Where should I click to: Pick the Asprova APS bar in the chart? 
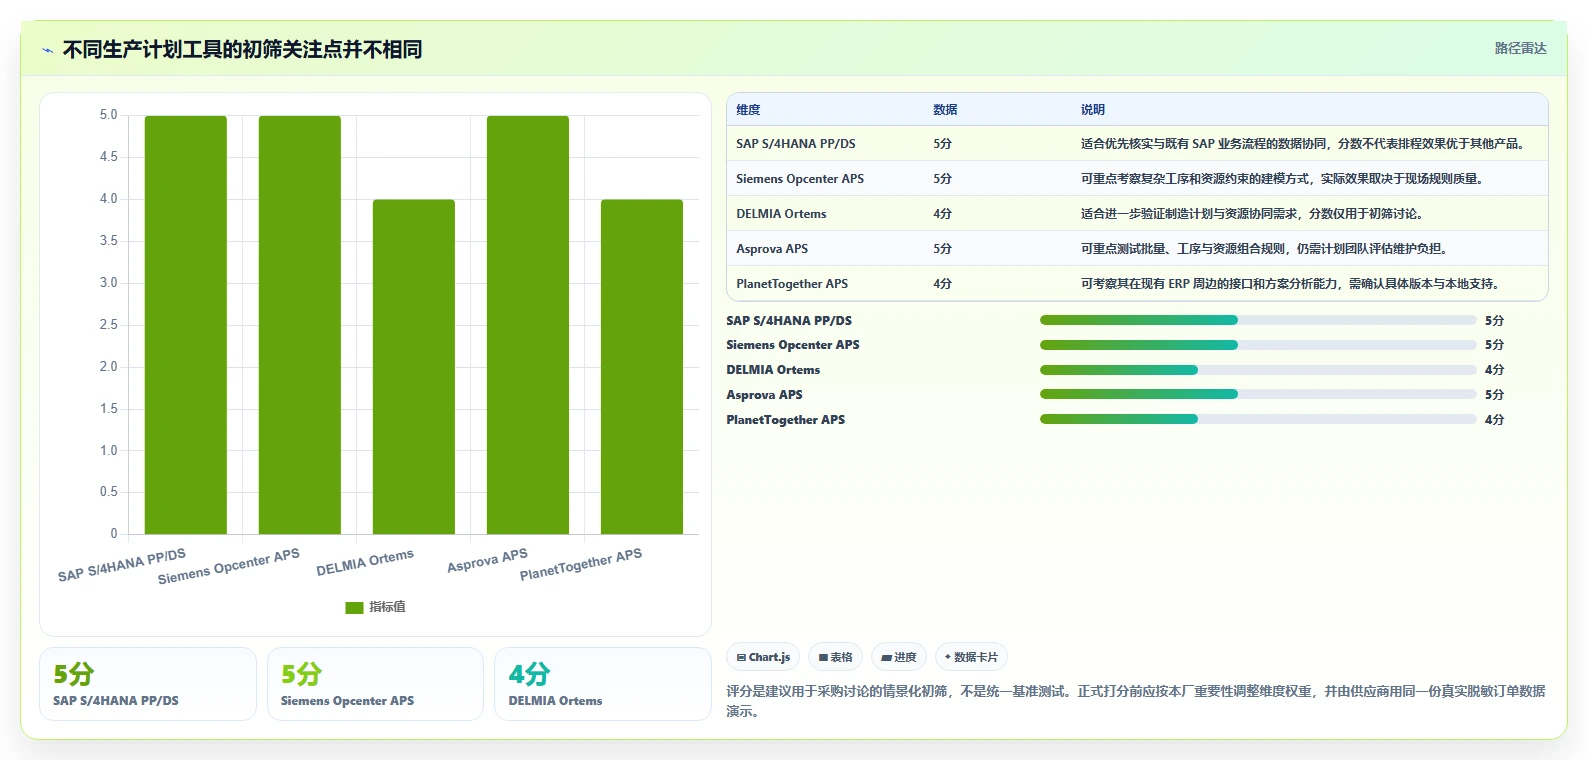pyautogui.click(x=528, y=325)
